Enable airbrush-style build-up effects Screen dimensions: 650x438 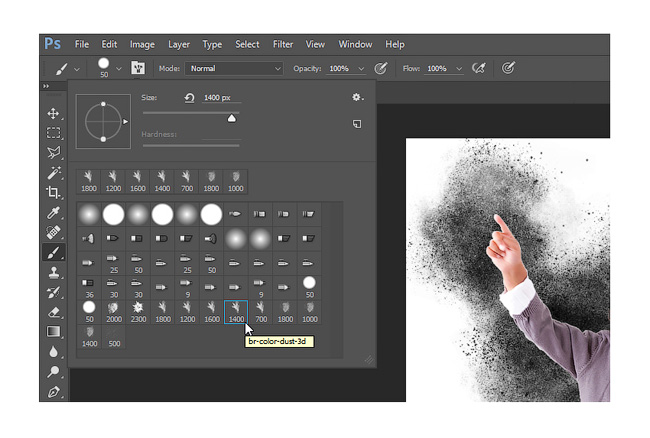[479, 68]
